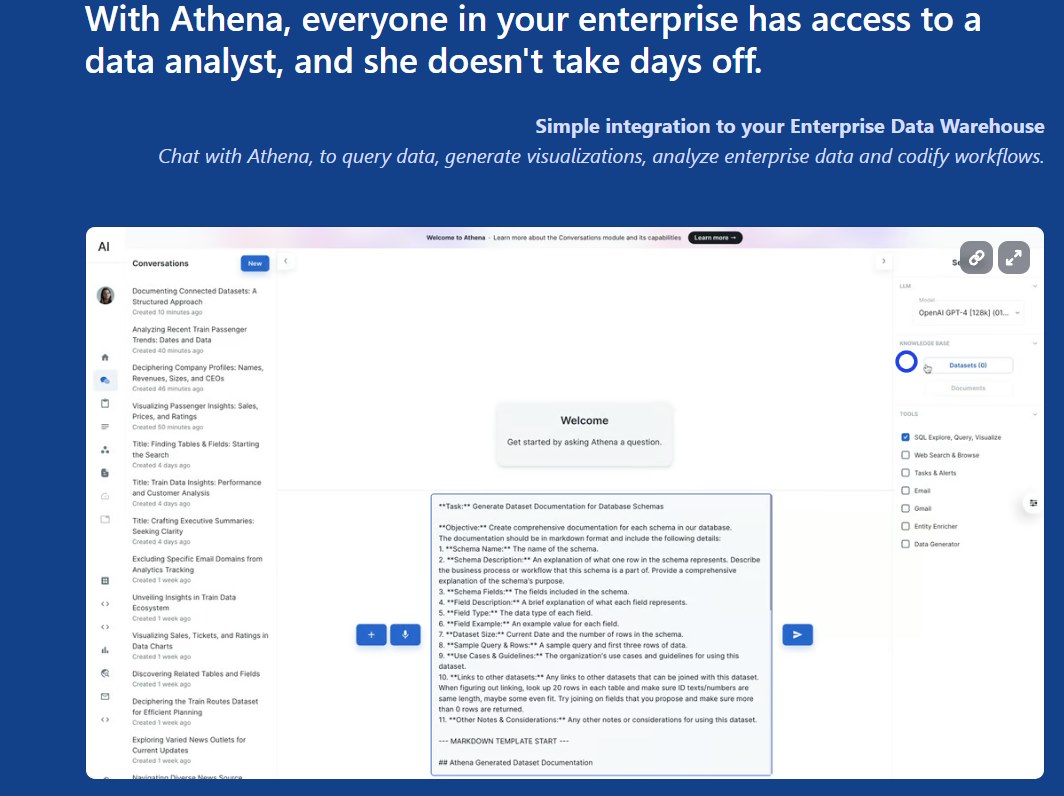The width and height of the screenshot is (1064, 796).
Task: Click the 'Conversations' panel heading
Action: point(160,263)
